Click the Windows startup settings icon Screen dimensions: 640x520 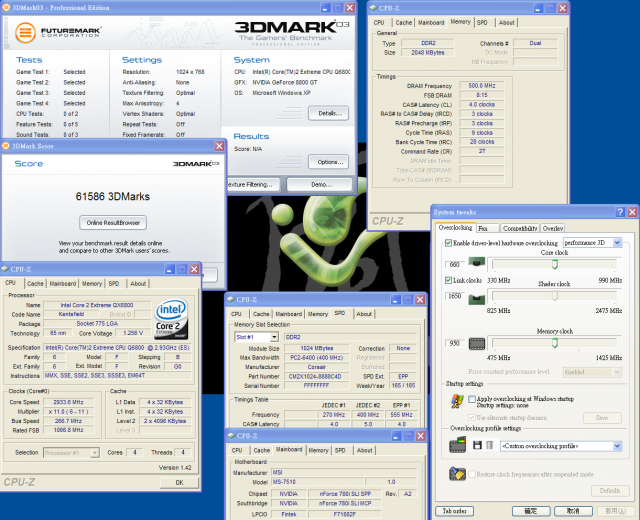coord(457,401)
